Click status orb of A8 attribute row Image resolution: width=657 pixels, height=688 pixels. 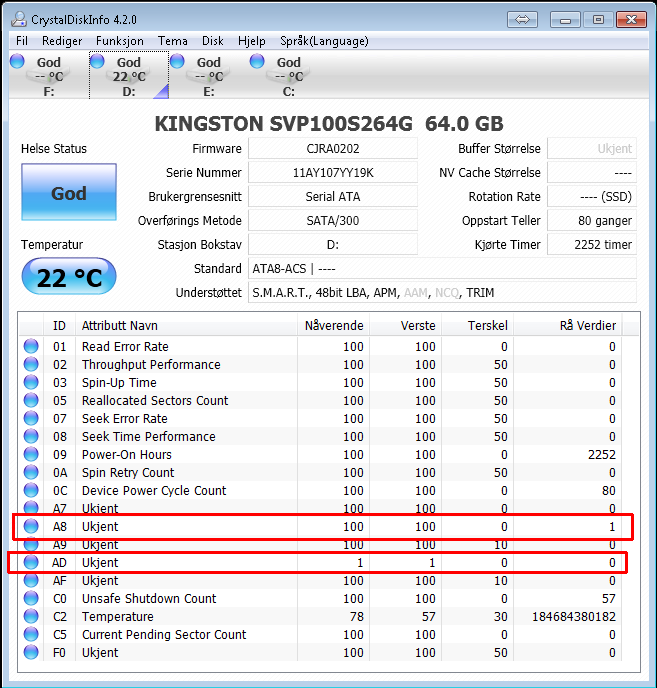click(x=31, y=526)
